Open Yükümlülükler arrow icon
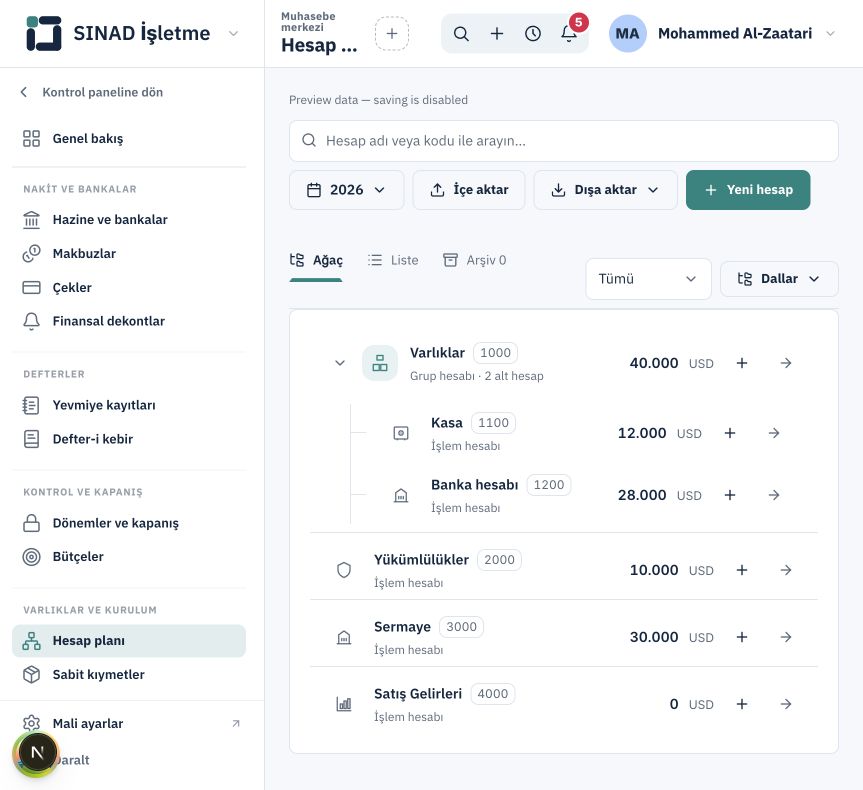863x790 pixels. pos(786,570)
